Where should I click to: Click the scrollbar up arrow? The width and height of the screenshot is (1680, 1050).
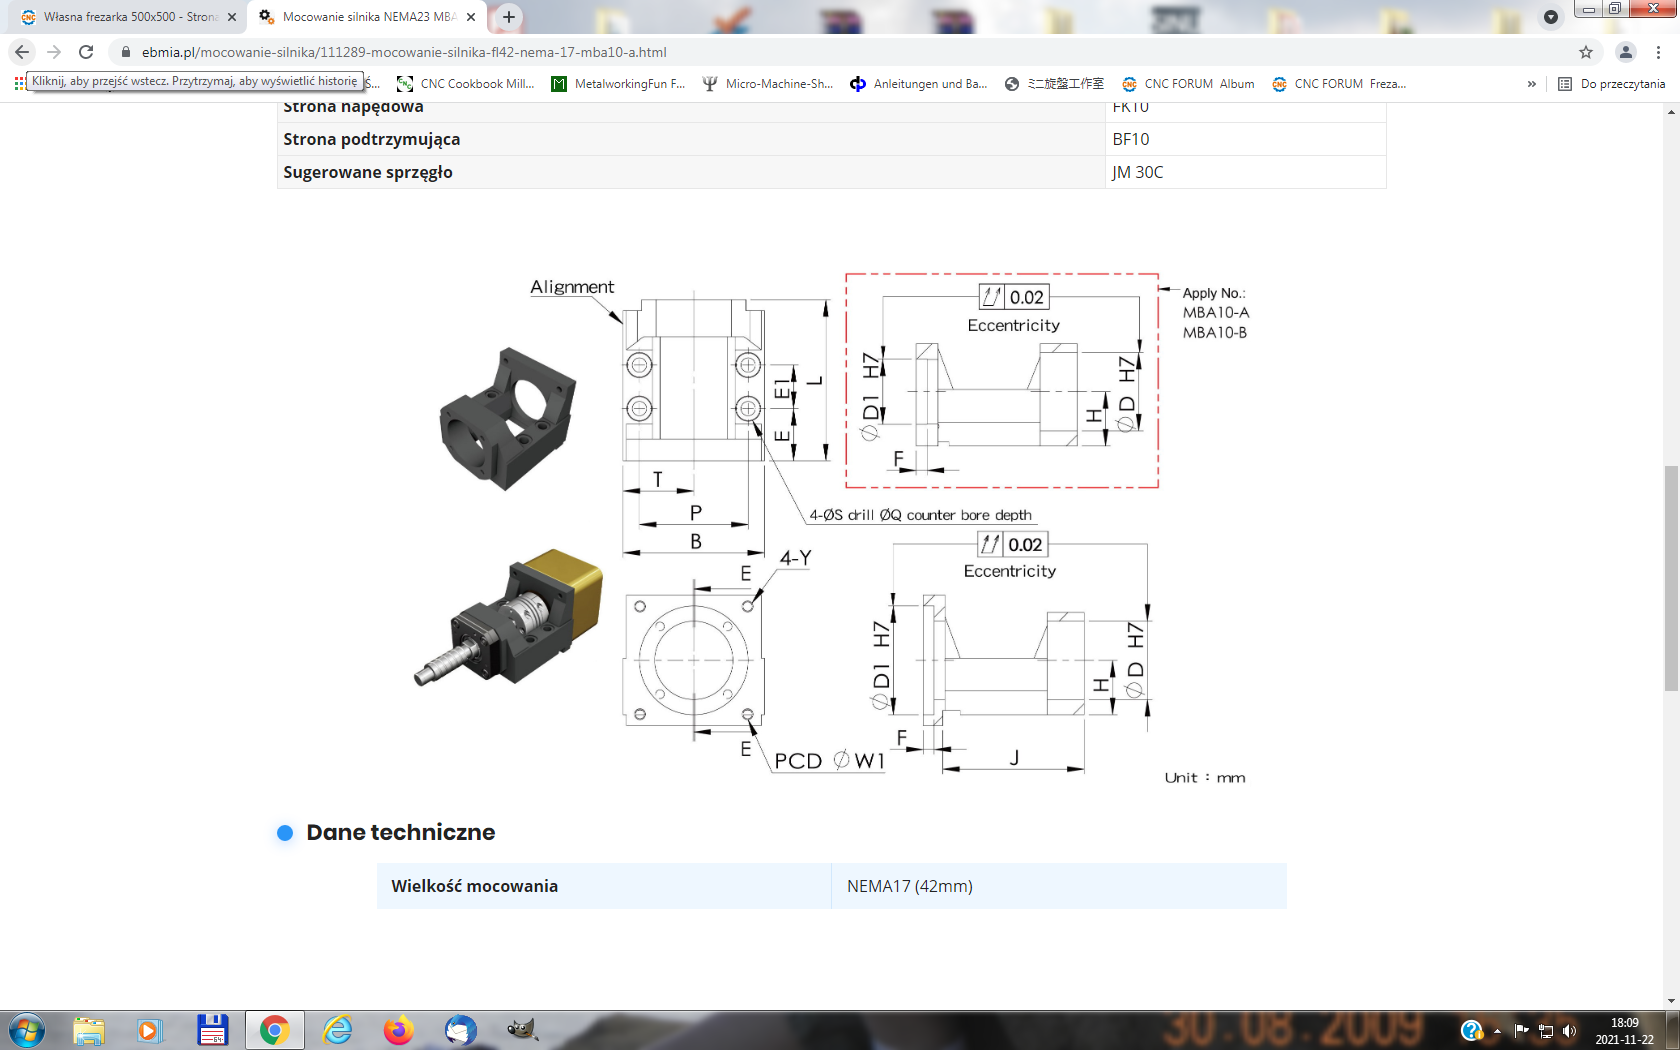tap(1671, 111)
